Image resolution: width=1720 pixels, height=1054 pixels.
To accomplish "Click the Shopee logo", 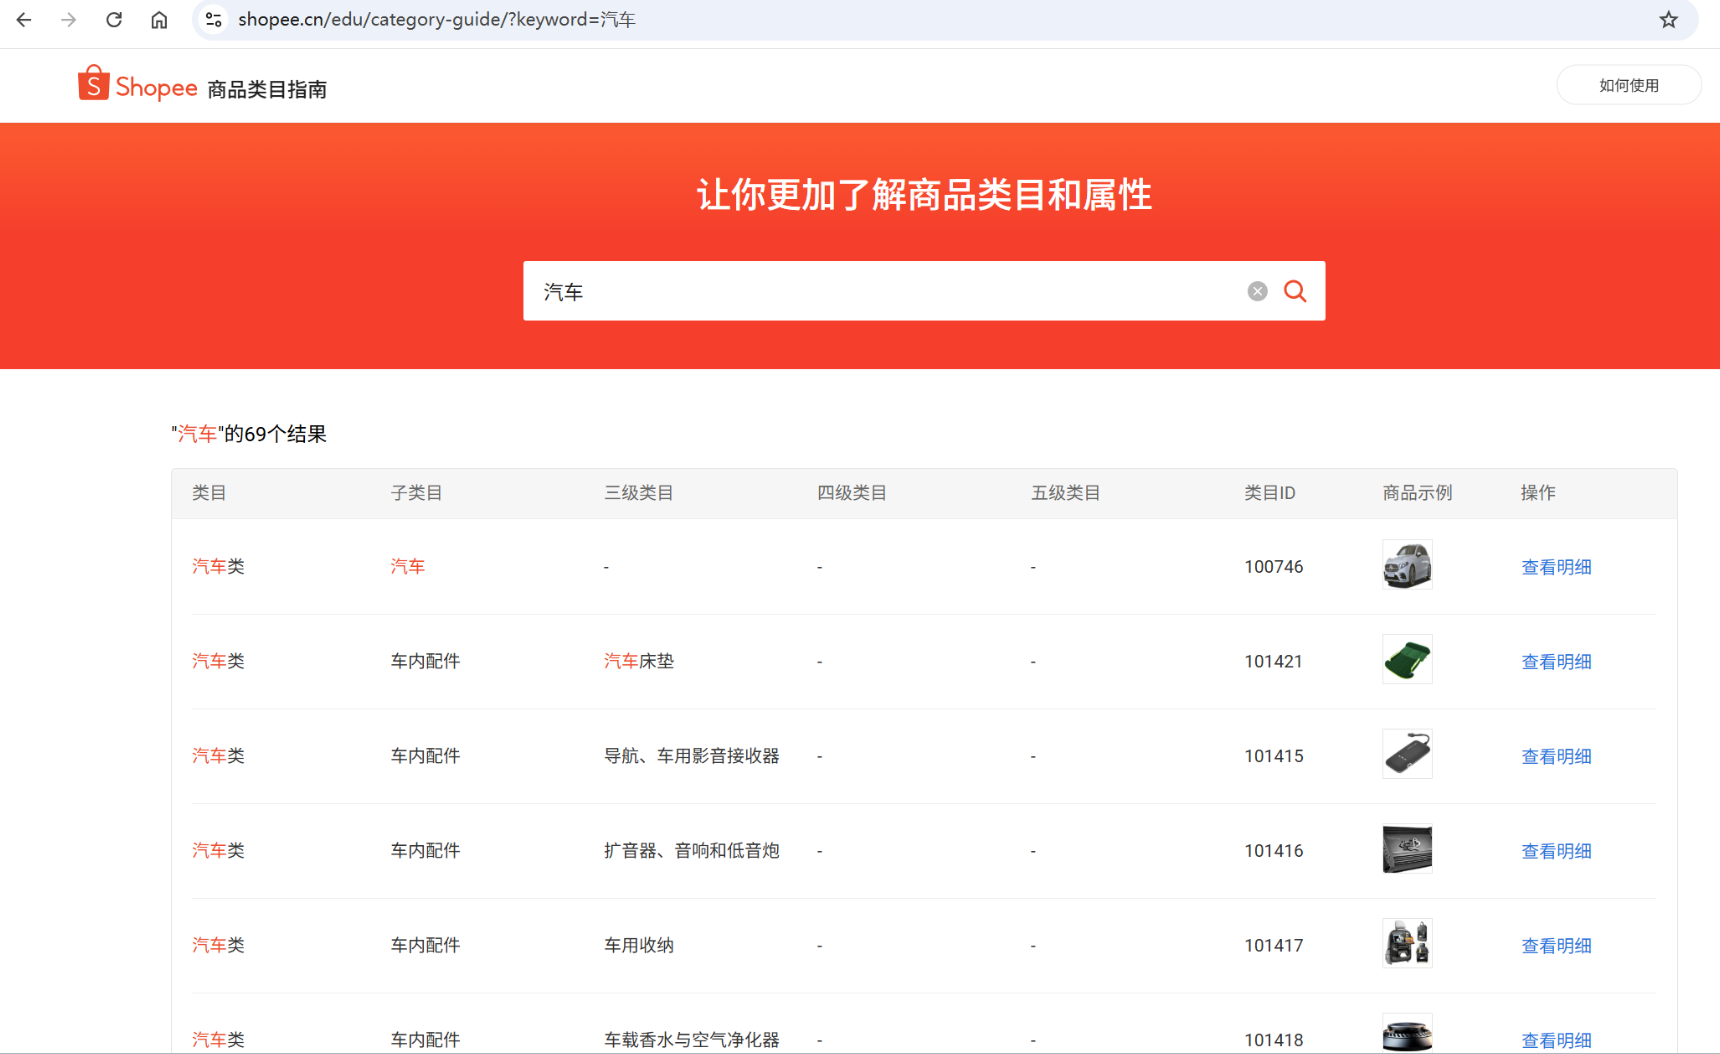I will [138, 86].
